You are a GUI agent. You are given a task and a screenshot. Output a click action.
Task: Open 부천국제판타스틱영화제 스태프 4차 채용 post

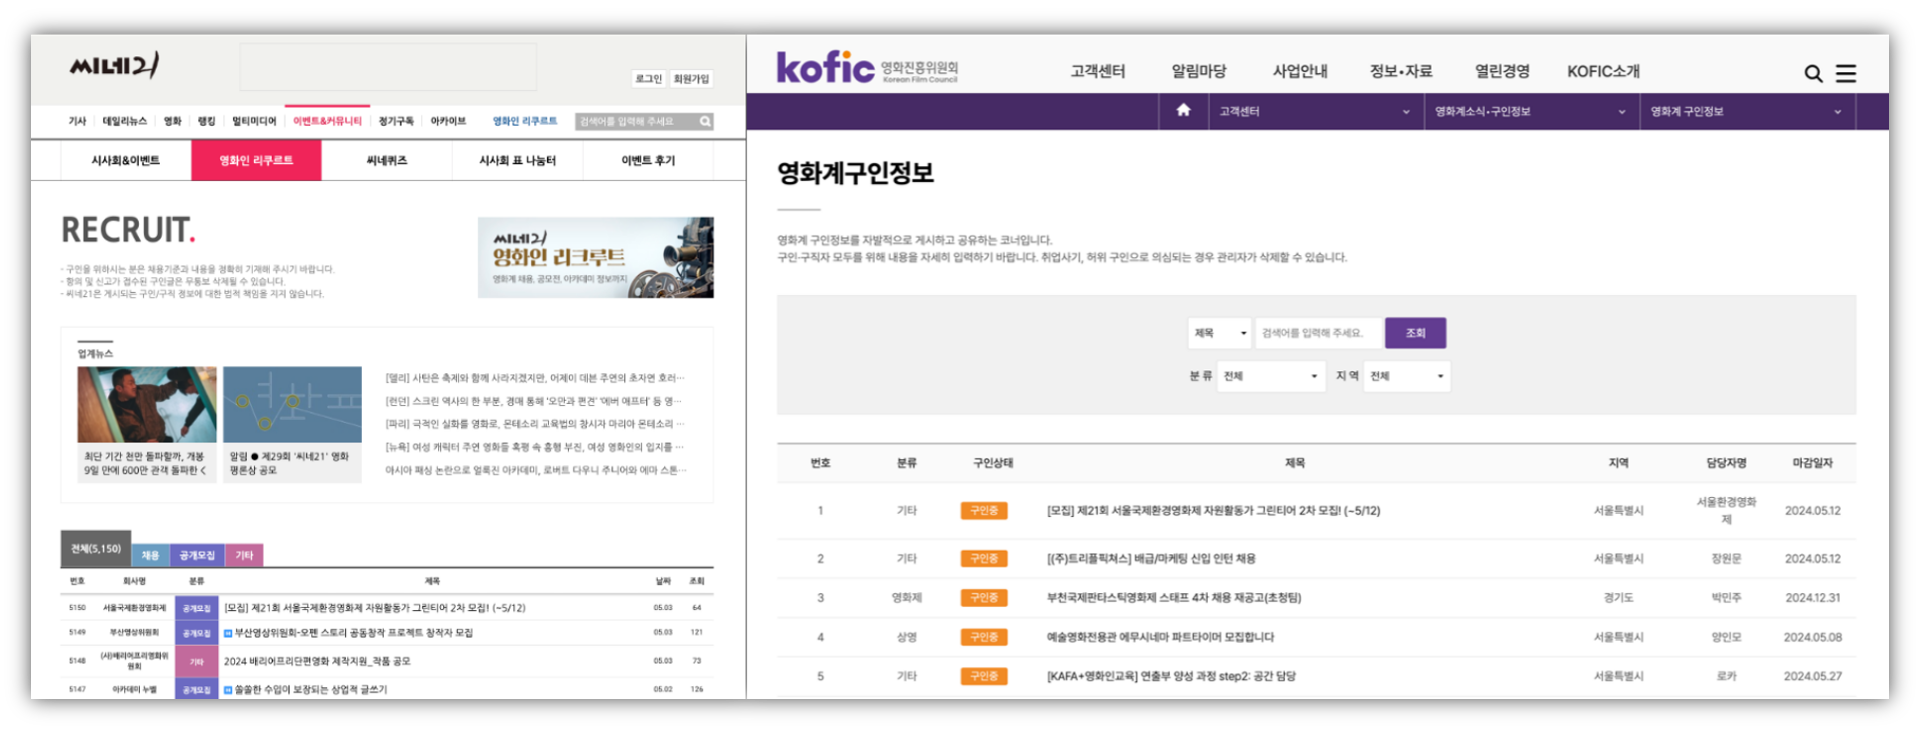click(1174, 598)
